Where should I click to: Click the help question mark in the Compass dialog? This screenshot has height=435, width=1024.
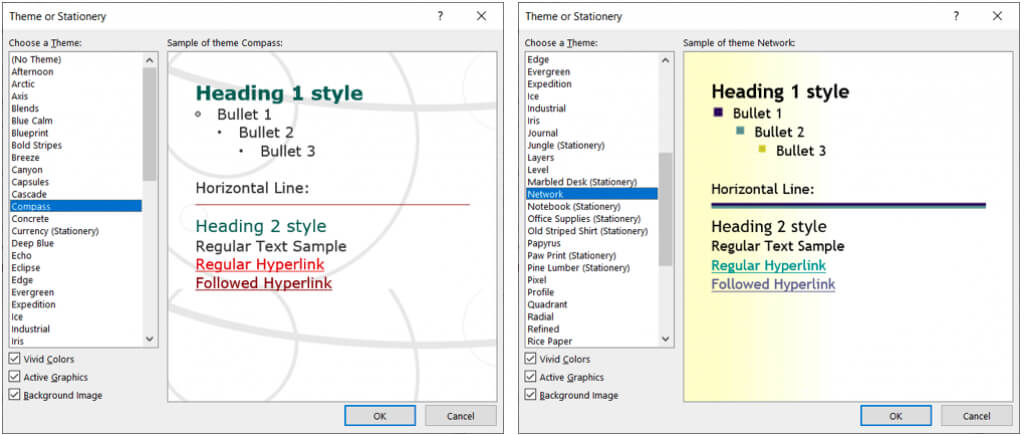coord(440,16)
